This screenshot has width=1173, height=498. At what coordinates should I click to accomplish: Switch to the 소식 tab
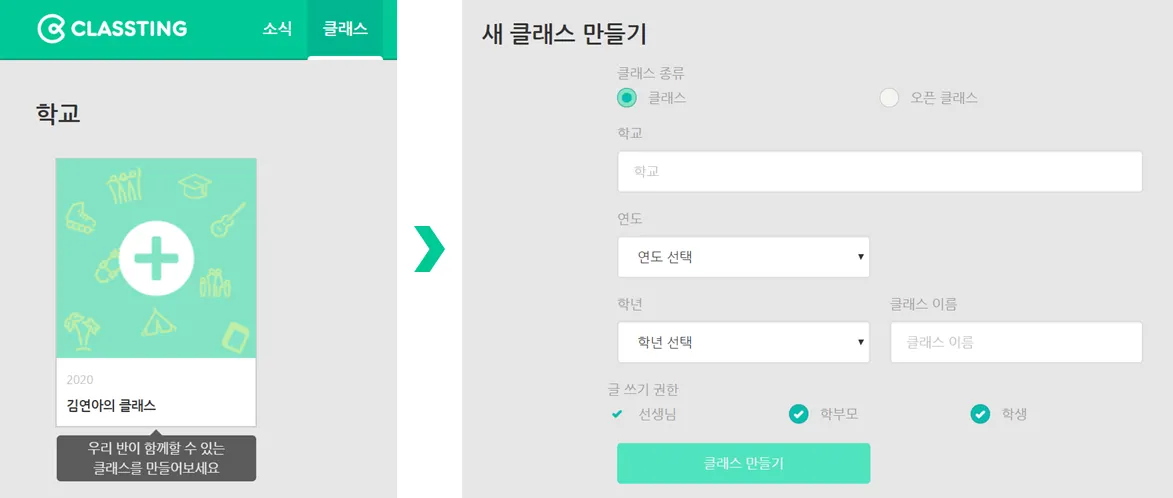click(277, 29)
